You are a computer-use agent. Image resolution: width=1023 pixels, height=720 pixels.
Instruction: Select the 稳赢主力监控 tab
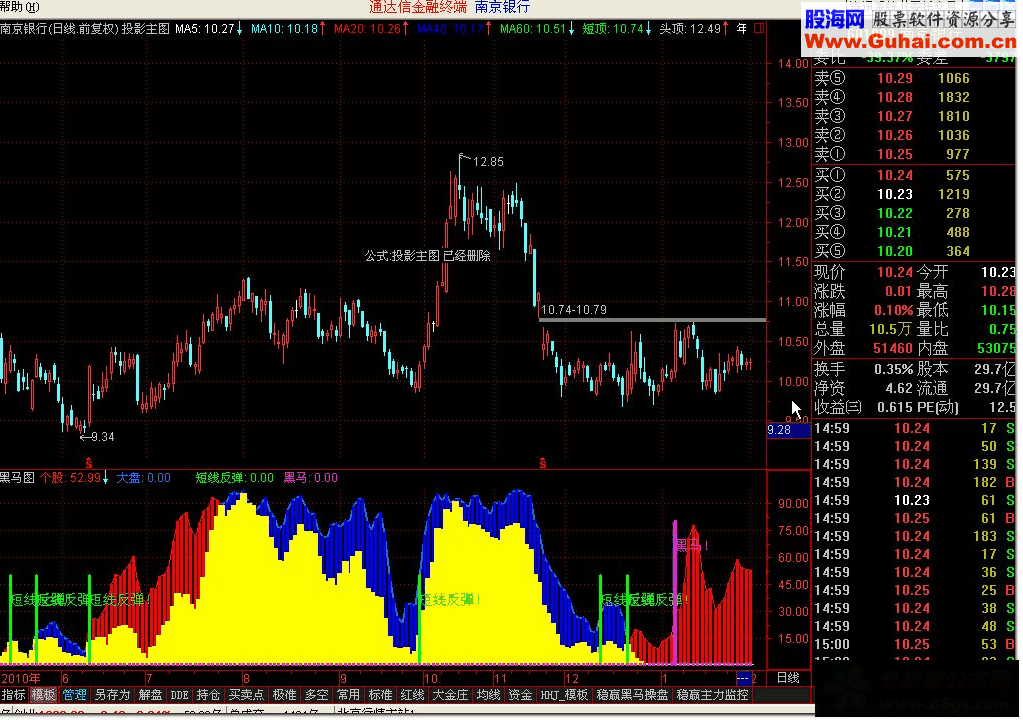712,695
